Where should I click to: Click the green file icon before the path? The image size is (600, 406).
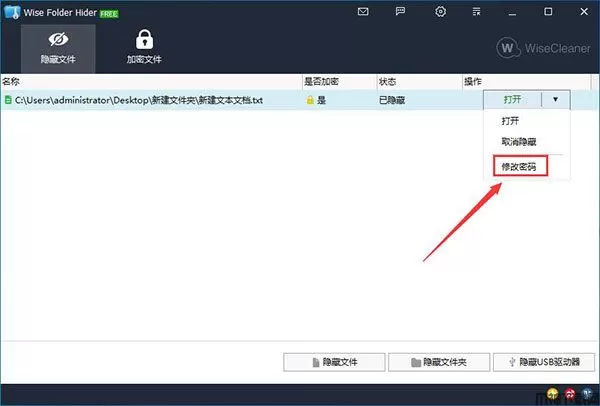tap(8, 100)
